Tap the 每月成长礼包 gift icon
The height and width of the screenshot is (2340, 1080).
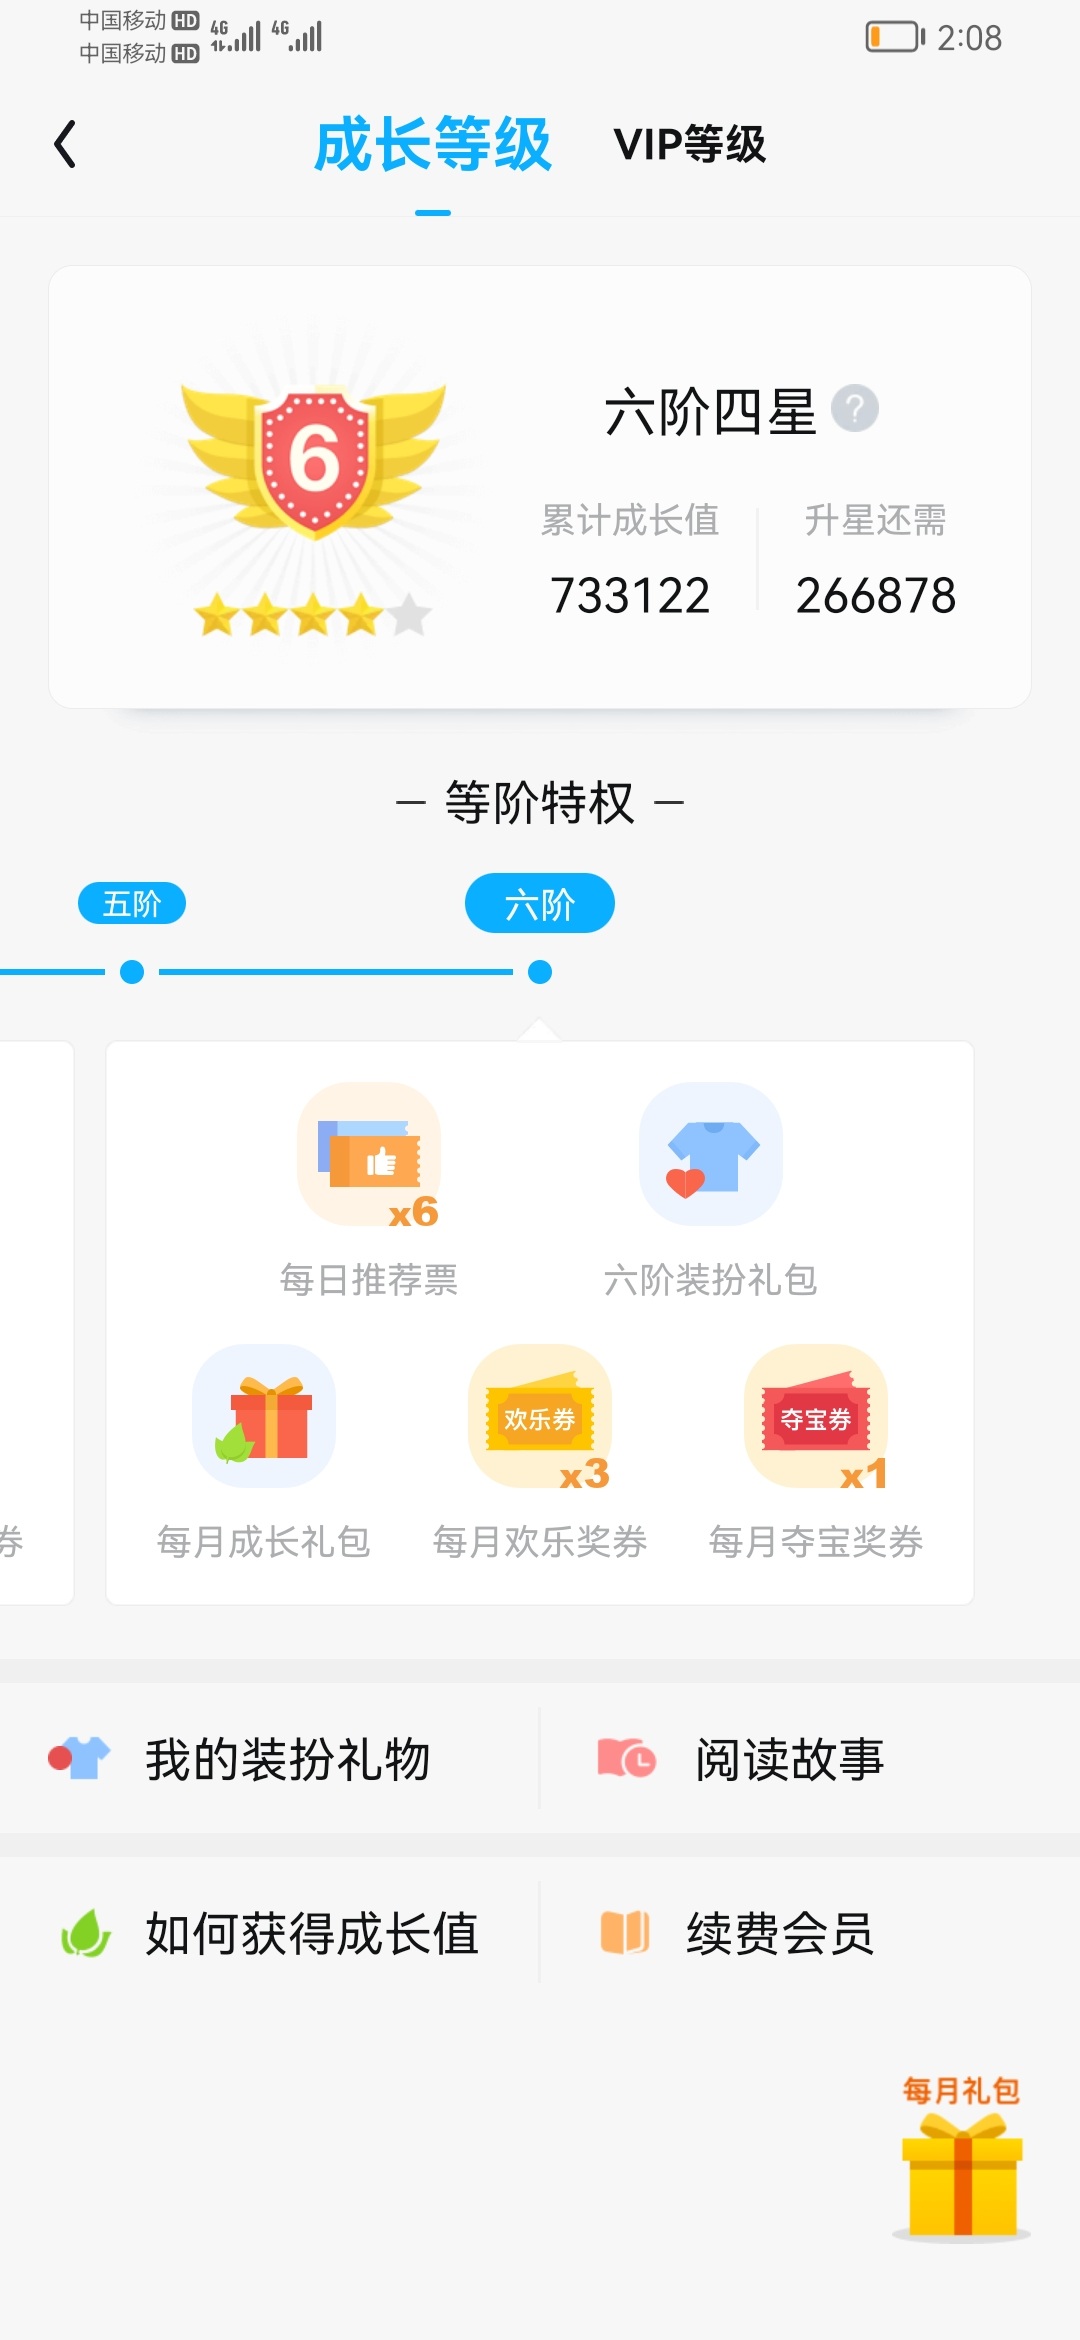point(264,1416)
